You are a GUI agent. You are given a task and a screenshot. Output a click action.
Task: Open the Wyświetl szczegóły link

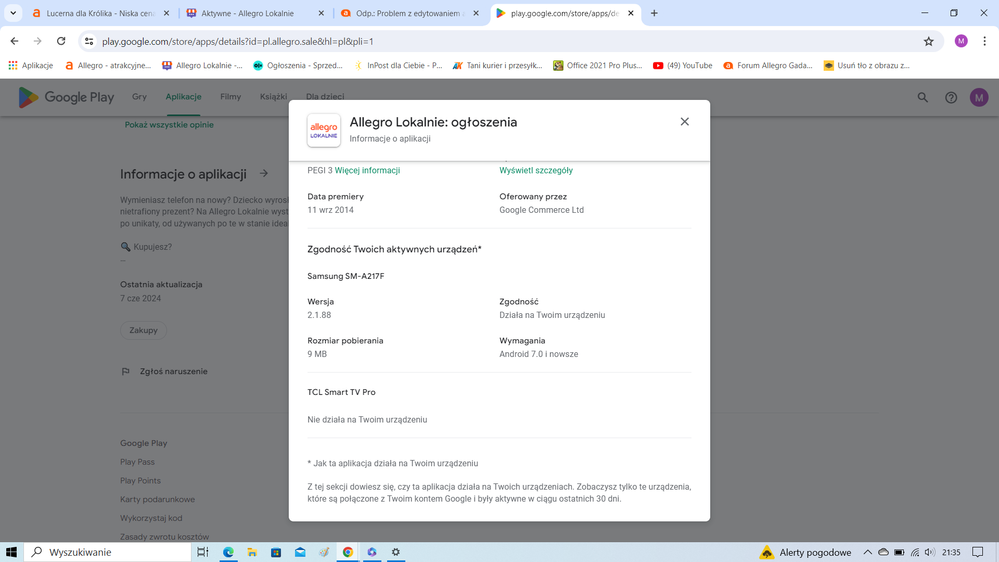click(536, 171)
